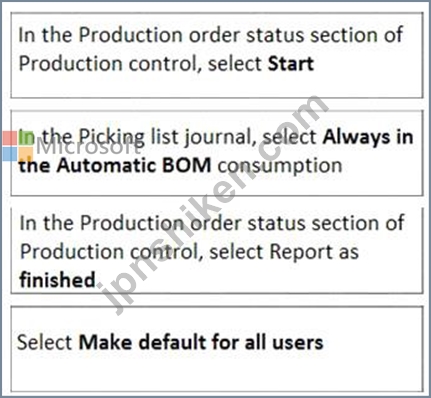Click the word Select in last box

click(44, 342)
